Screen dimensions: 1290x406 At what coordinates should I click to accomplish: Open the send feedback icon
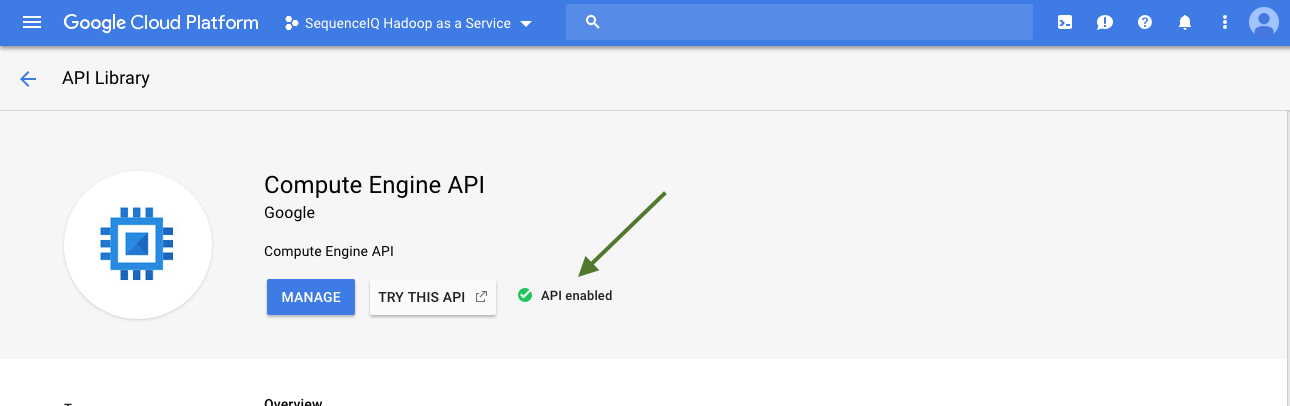[1105, 22]
